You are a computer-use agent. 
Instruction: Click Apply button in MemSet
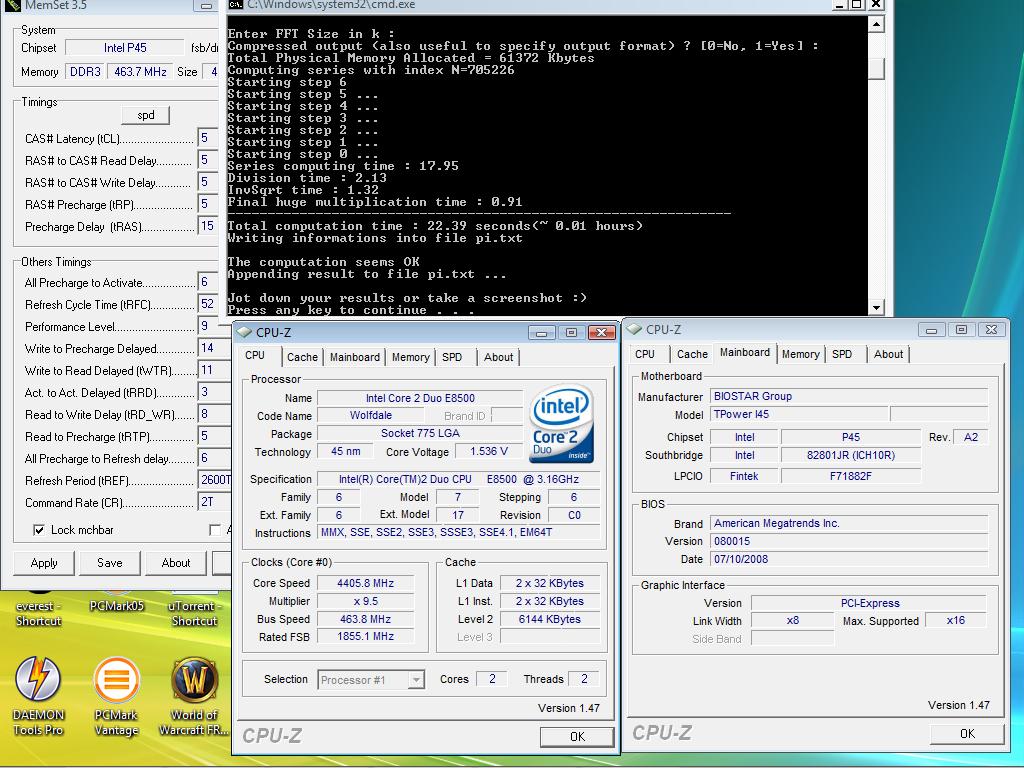point(44,563)
